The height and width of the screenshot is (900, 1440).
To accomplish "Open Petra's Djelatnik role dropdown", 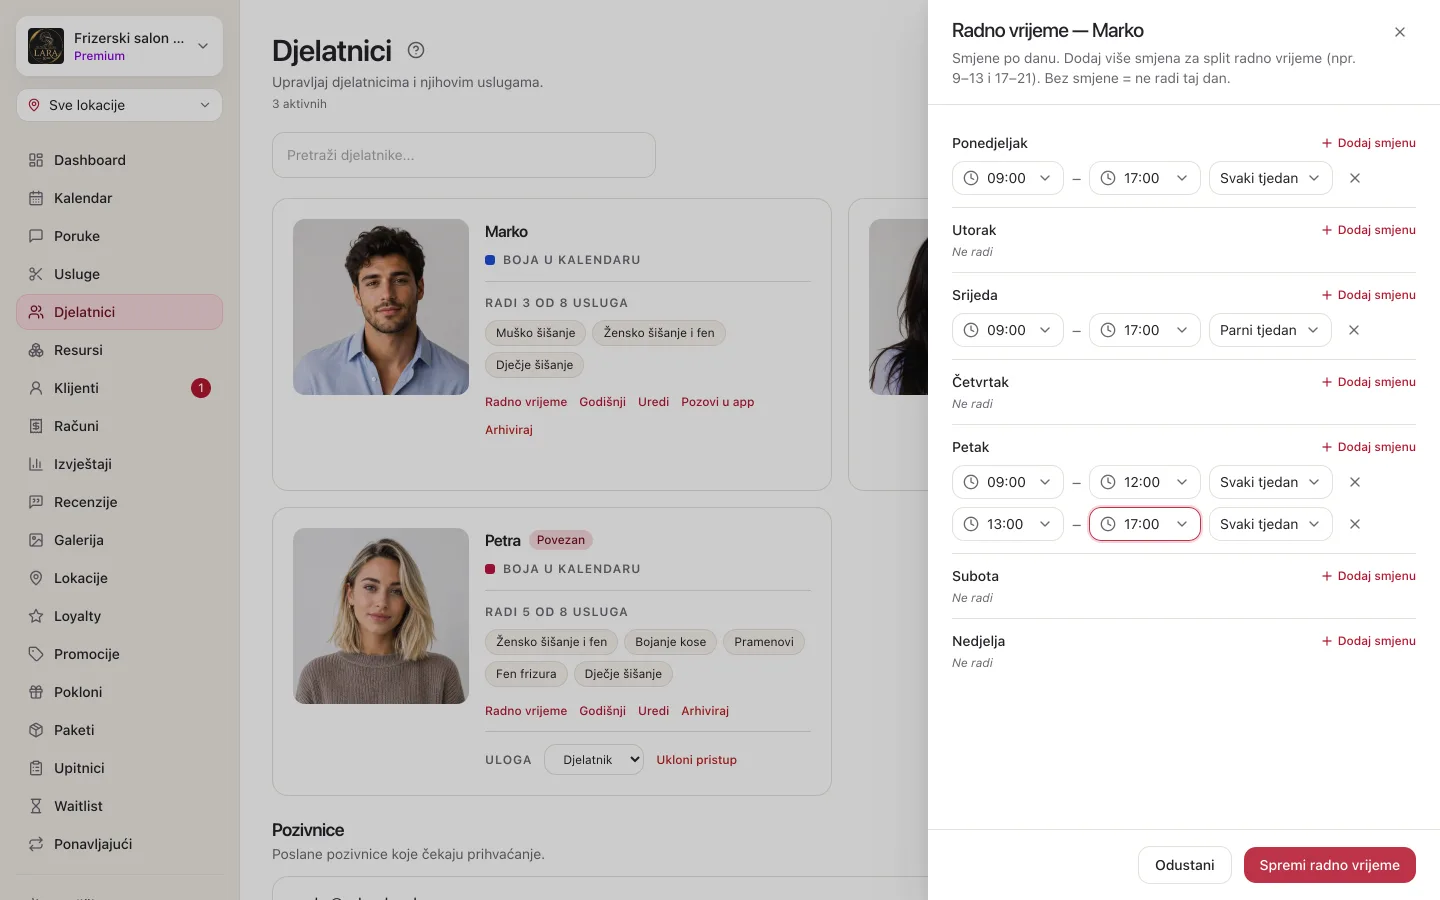I will pos(594,760).
